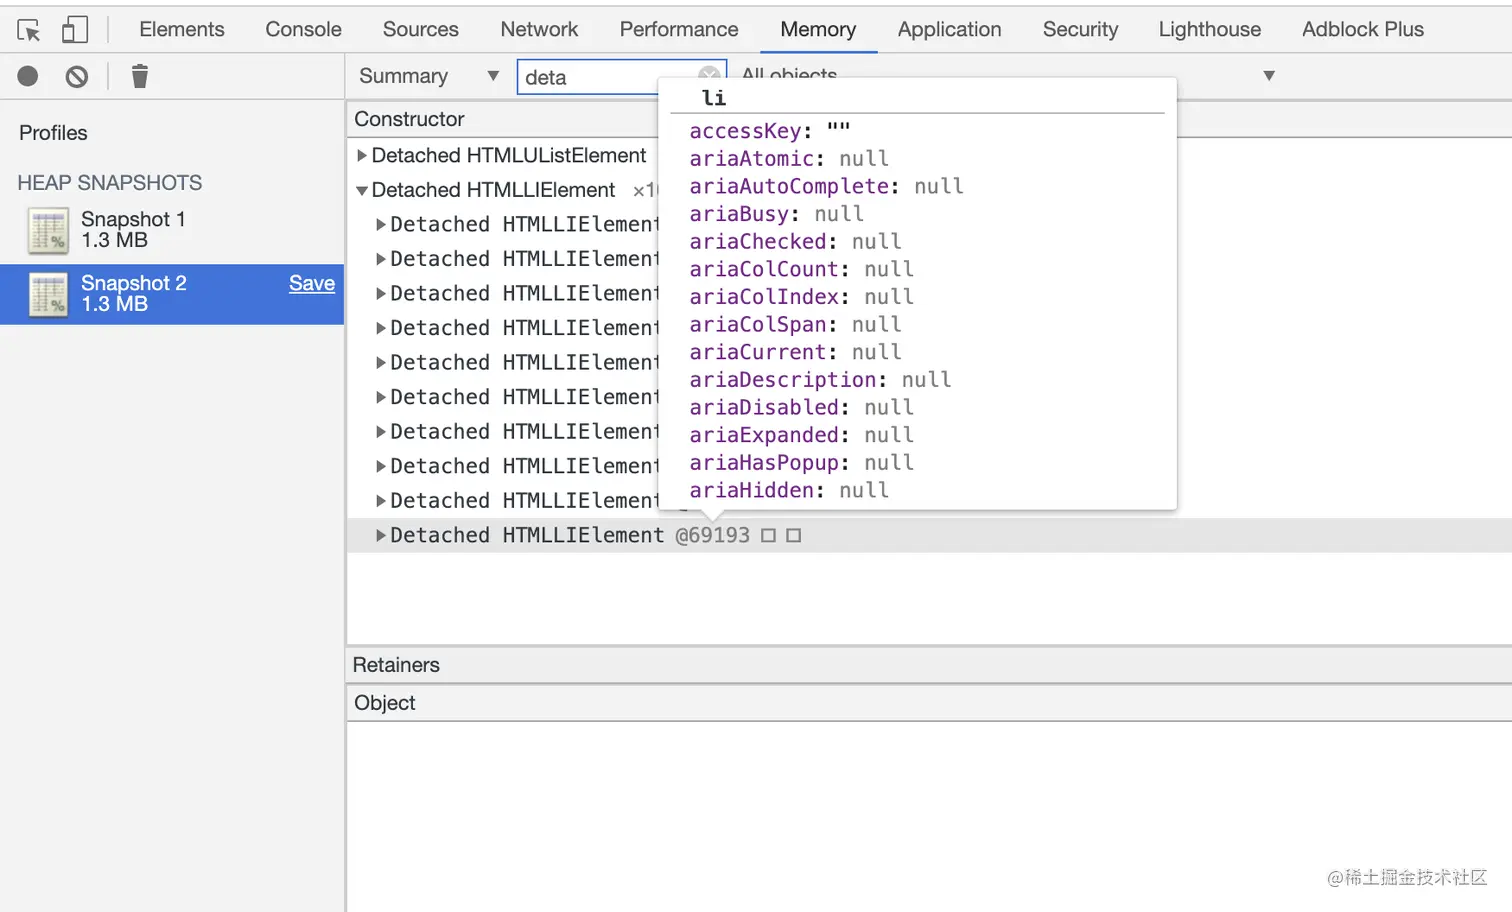Viewport: 1512px width, 912px height.
Task: Open the Summary view dropdown
Action: tap(428, 76)
